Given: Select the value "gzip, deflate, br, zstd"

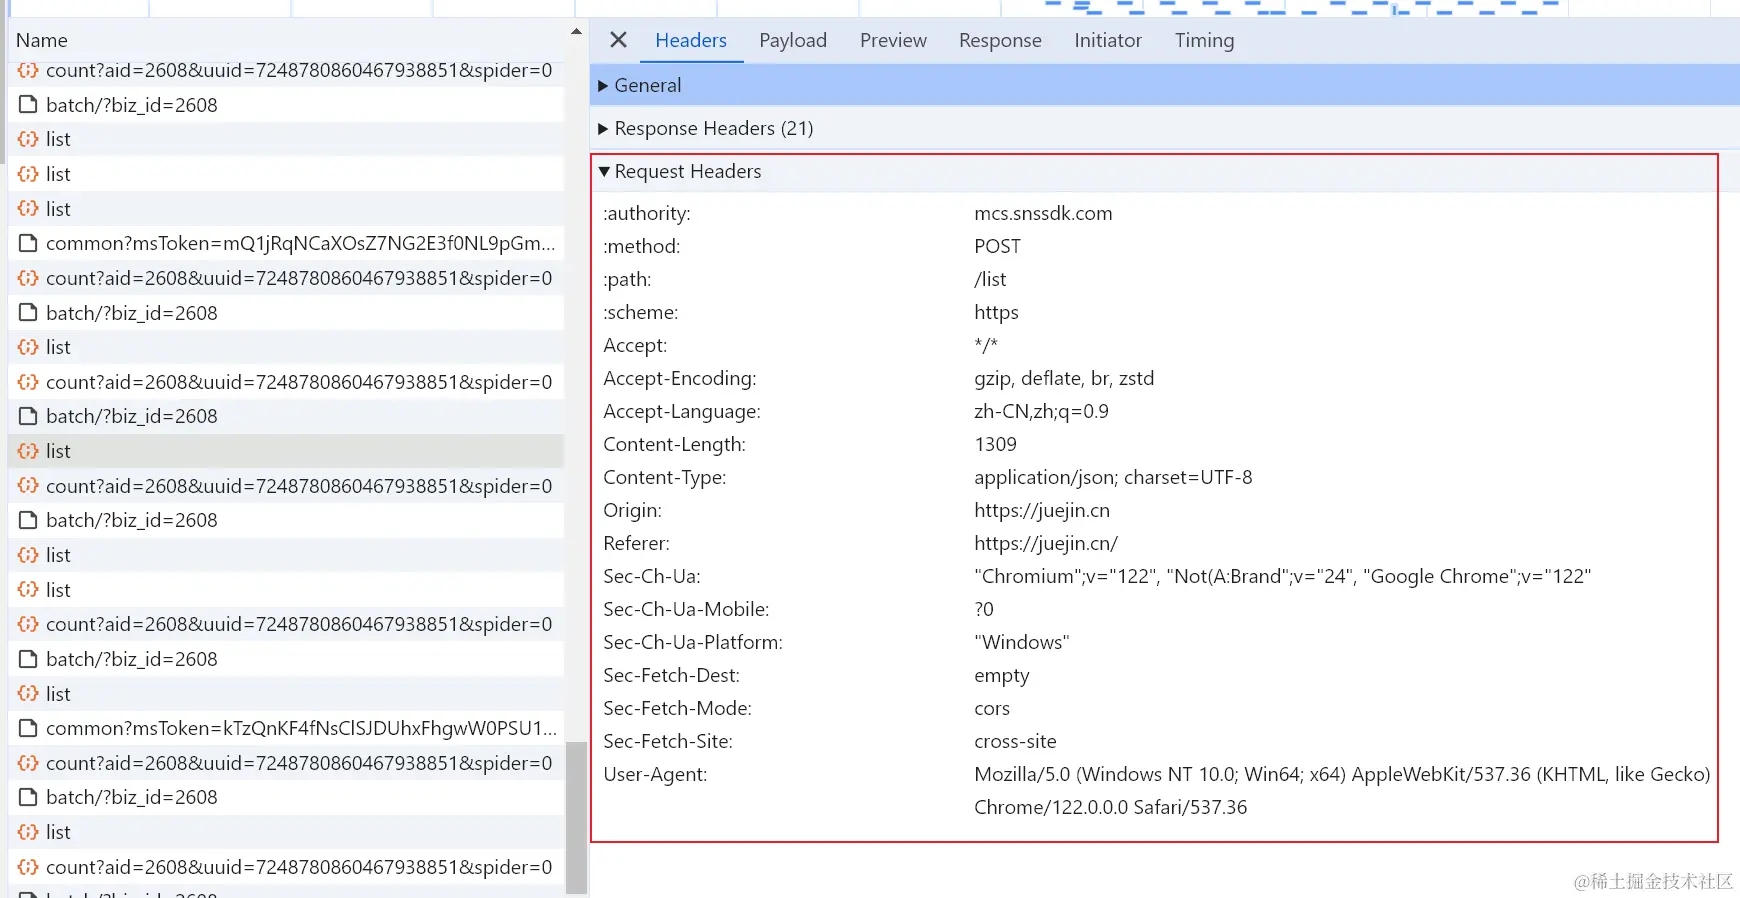Looking at the screenshot, I should (x=1064, y=378).
